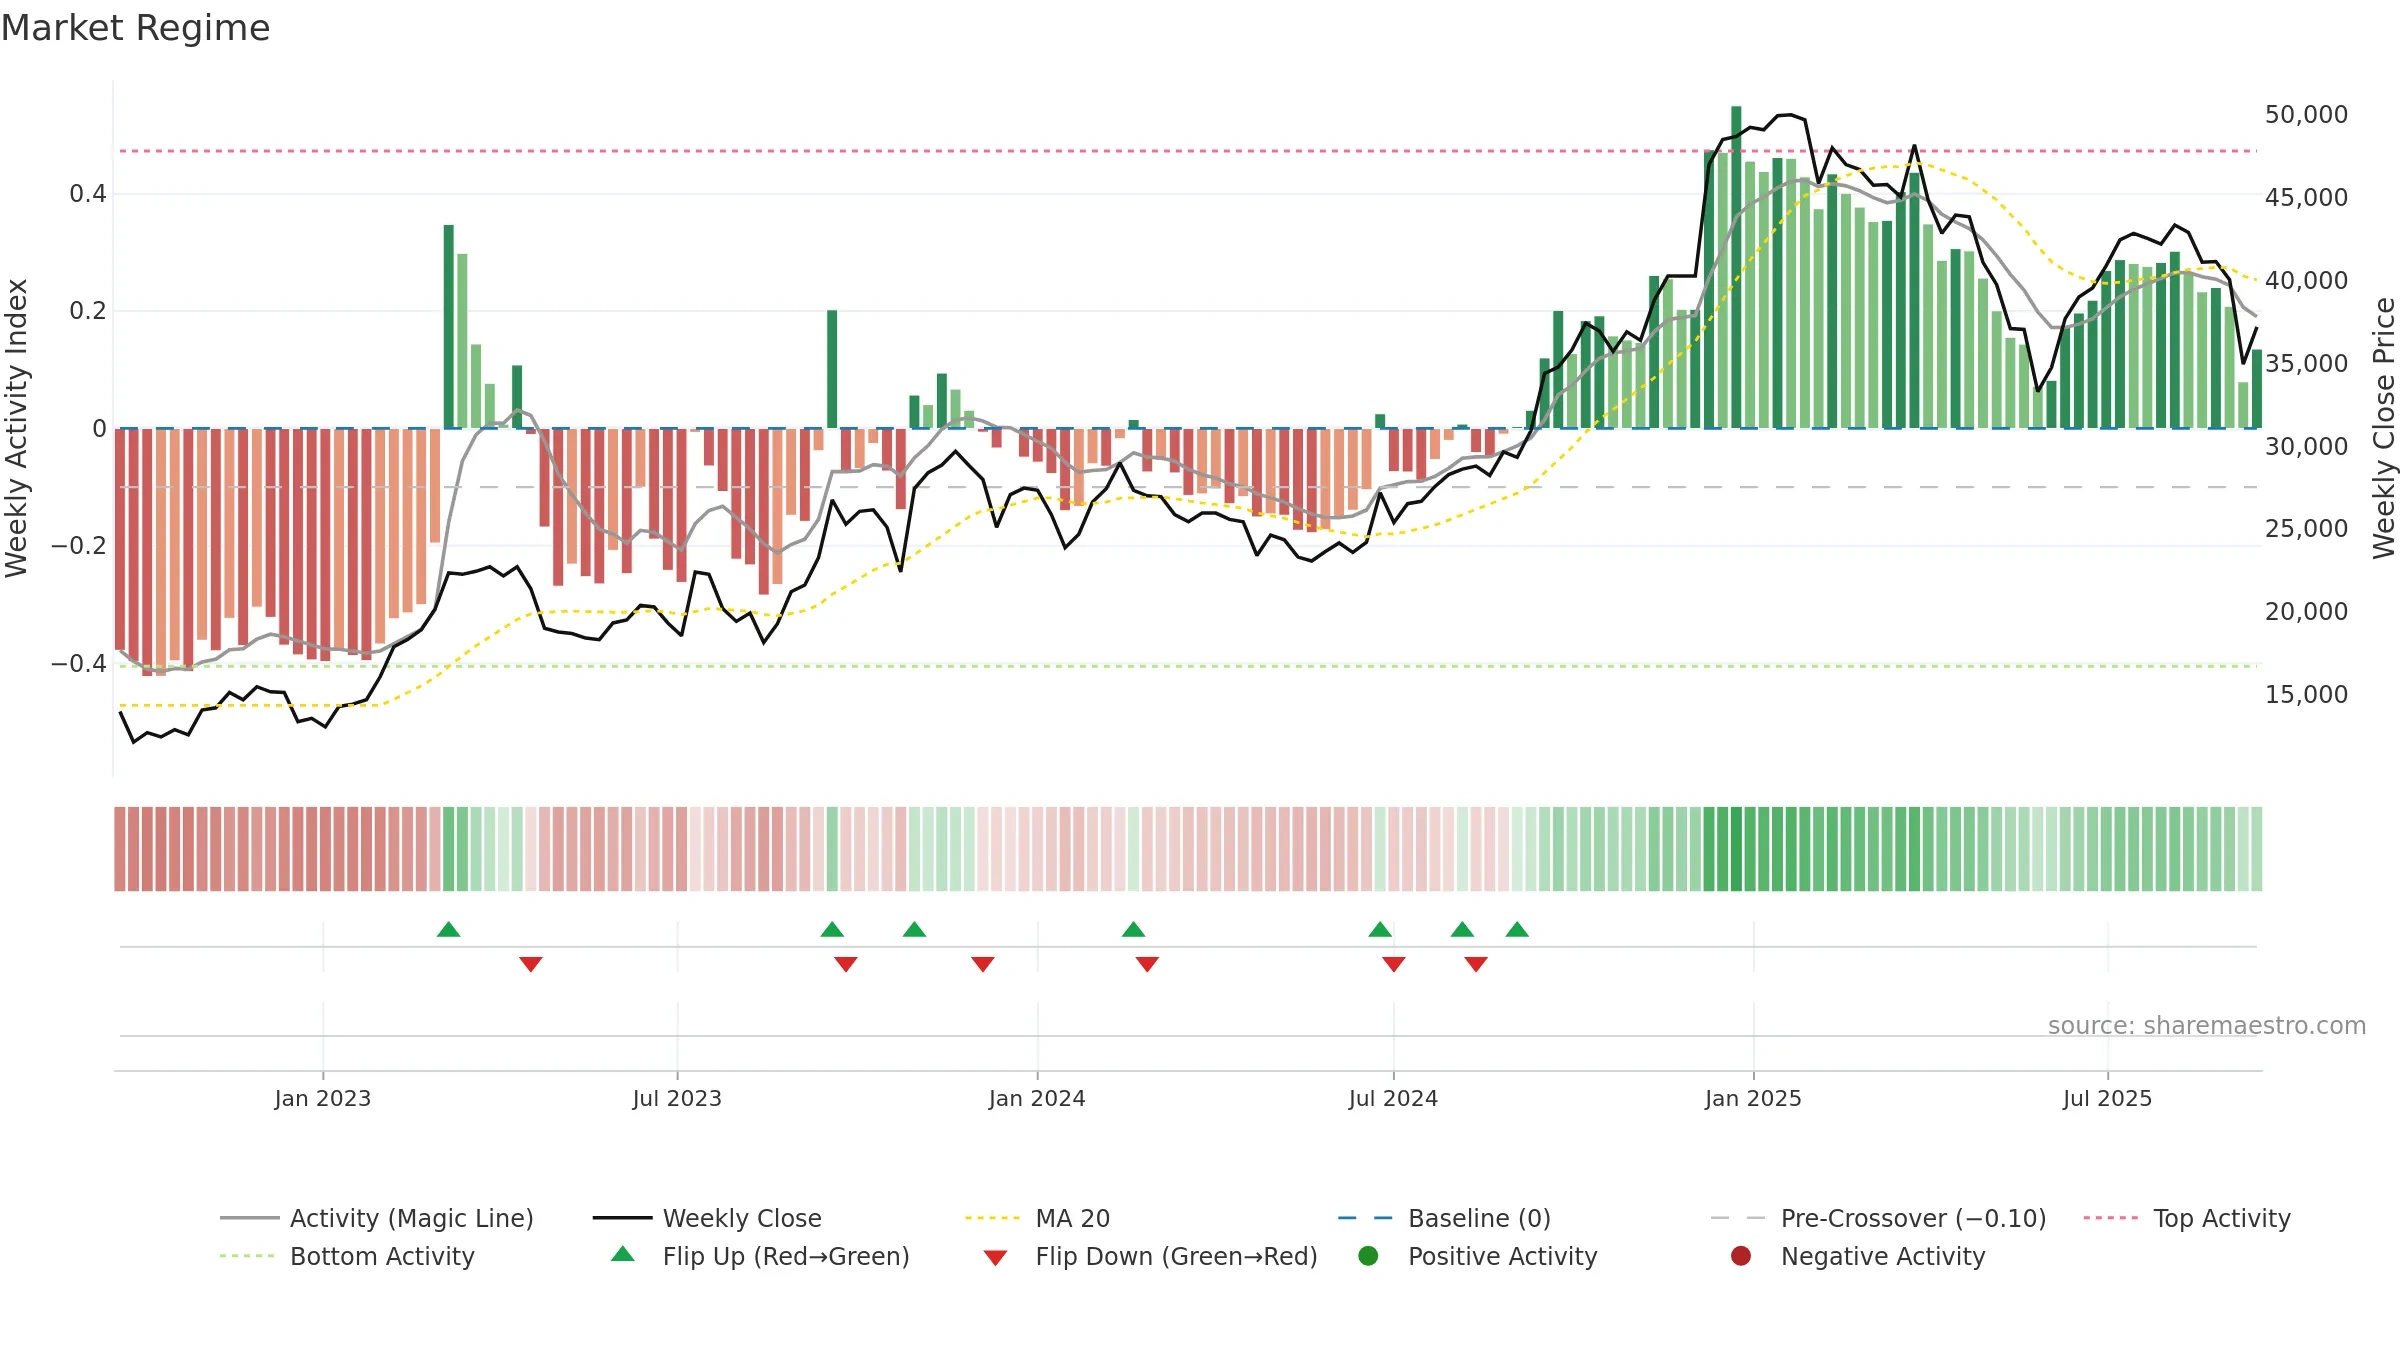
Task: Toggle the Top Activity legend entry
Action: [x=2187, y=1218]
